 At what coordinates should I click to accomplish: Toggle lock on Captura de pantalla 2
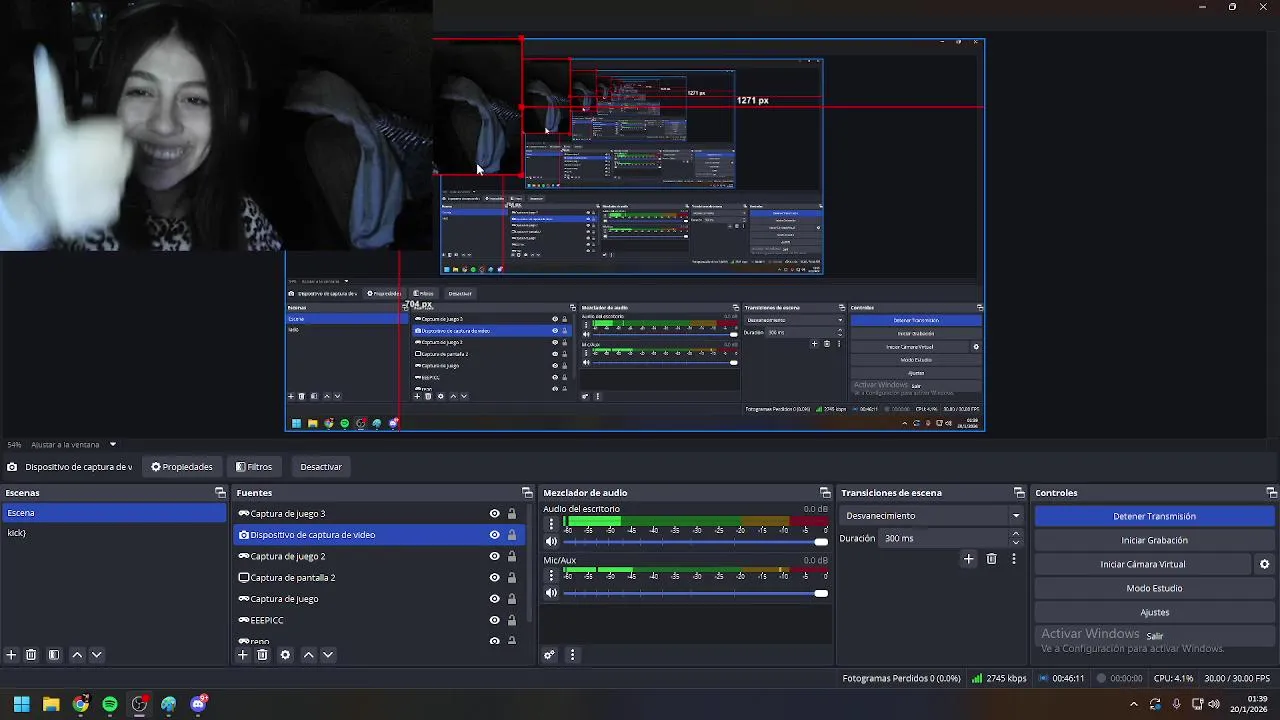pyautogui.click(x=512, y=578)
